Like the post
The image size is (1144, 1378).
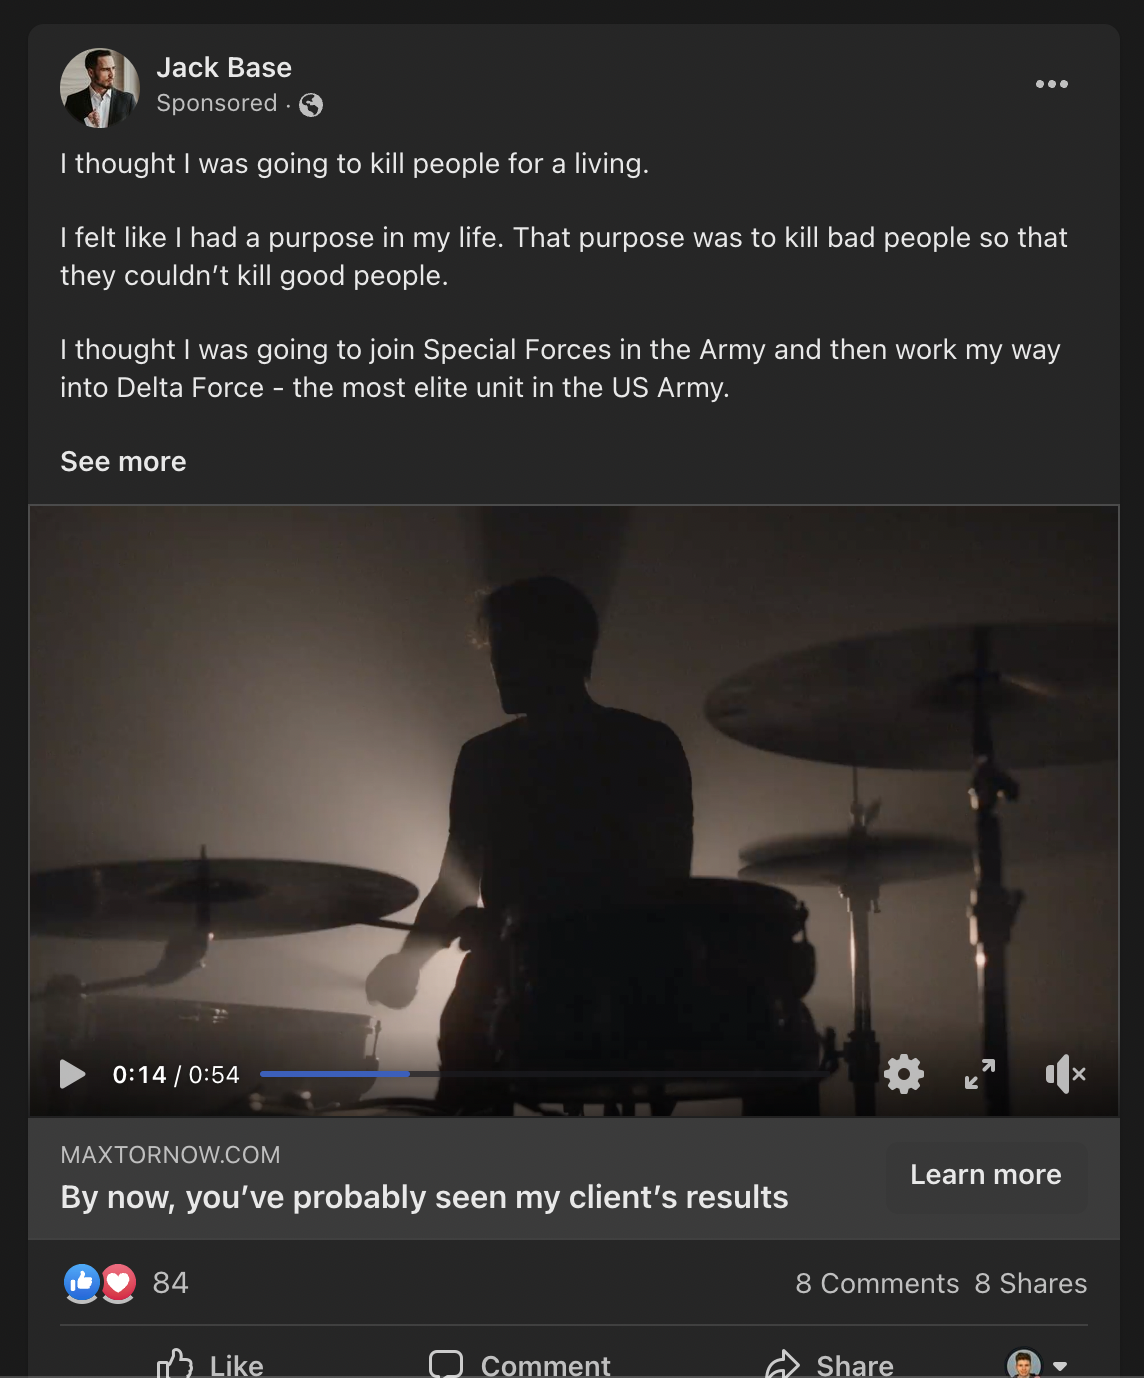[x=211, y=1363]
